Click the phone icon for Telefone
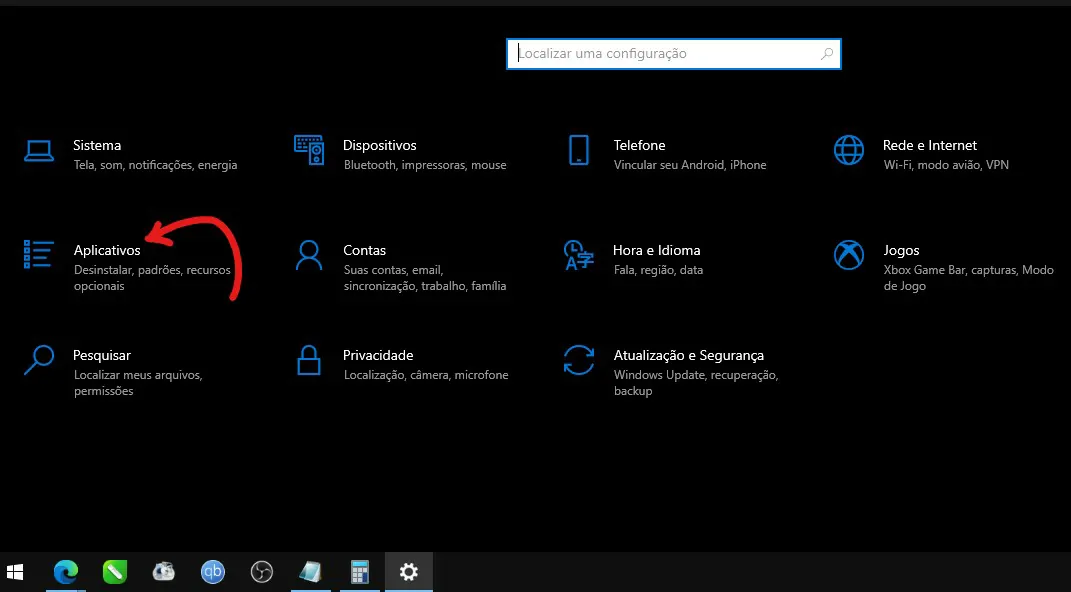Viewport: 1071px width, 592px height. pos(579,150)
